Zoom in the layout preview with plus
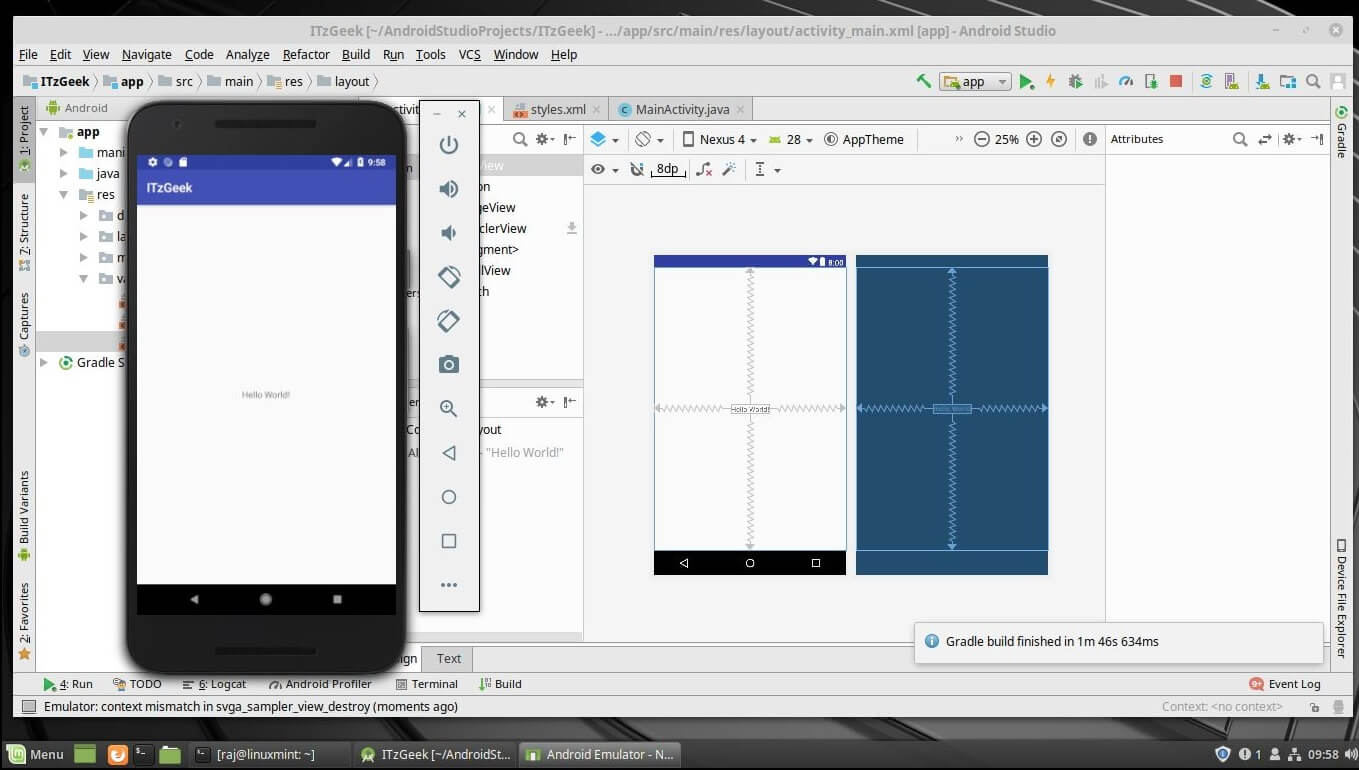Viewport: 1359px width, 770px height. tap(1034, 140)
